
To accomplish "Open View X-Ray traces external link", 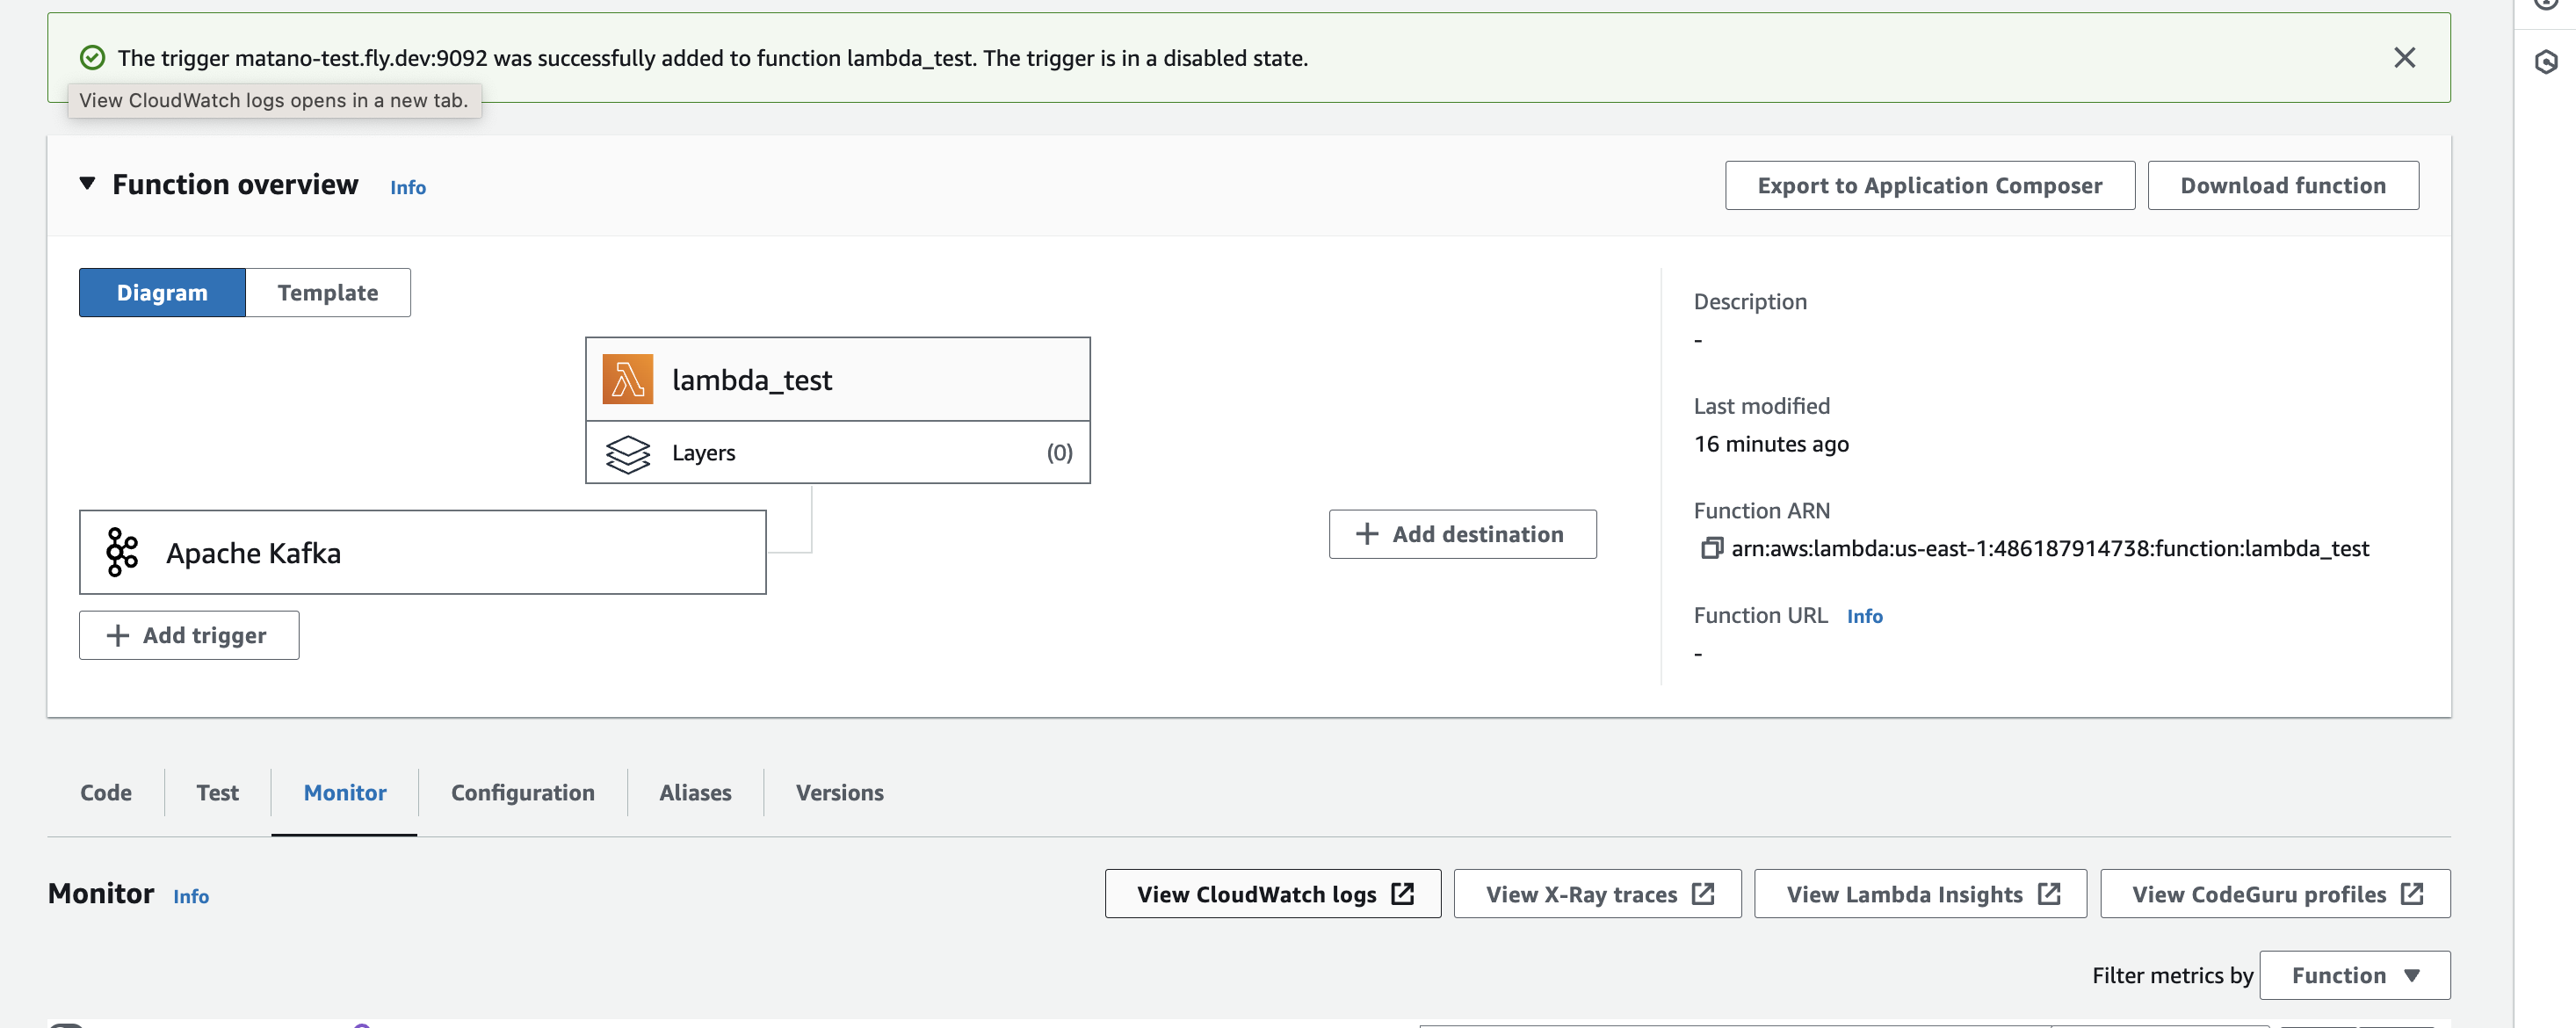I will [1597, 894].
